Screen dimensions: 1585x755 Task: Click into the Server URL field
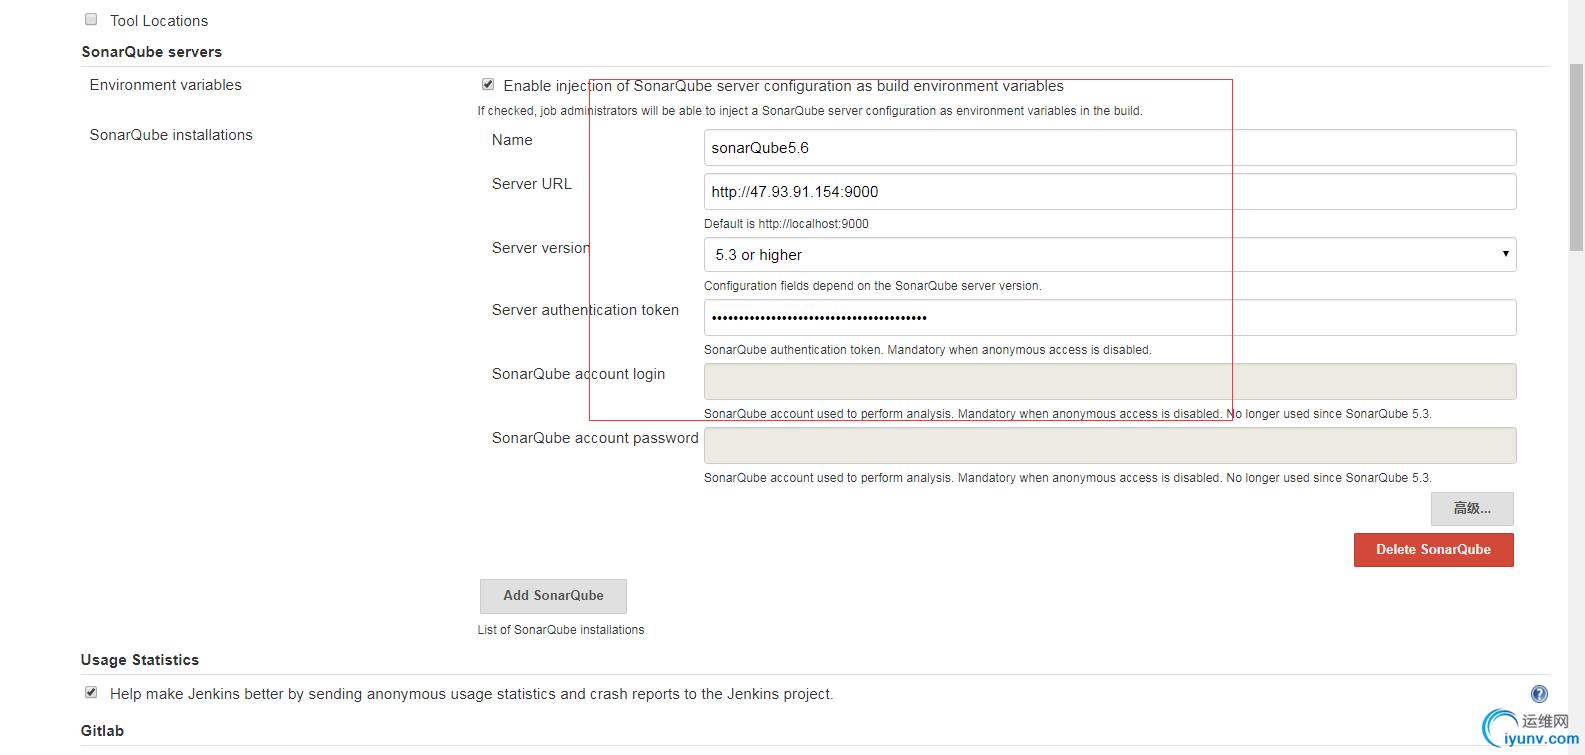tap(1109, 192)
